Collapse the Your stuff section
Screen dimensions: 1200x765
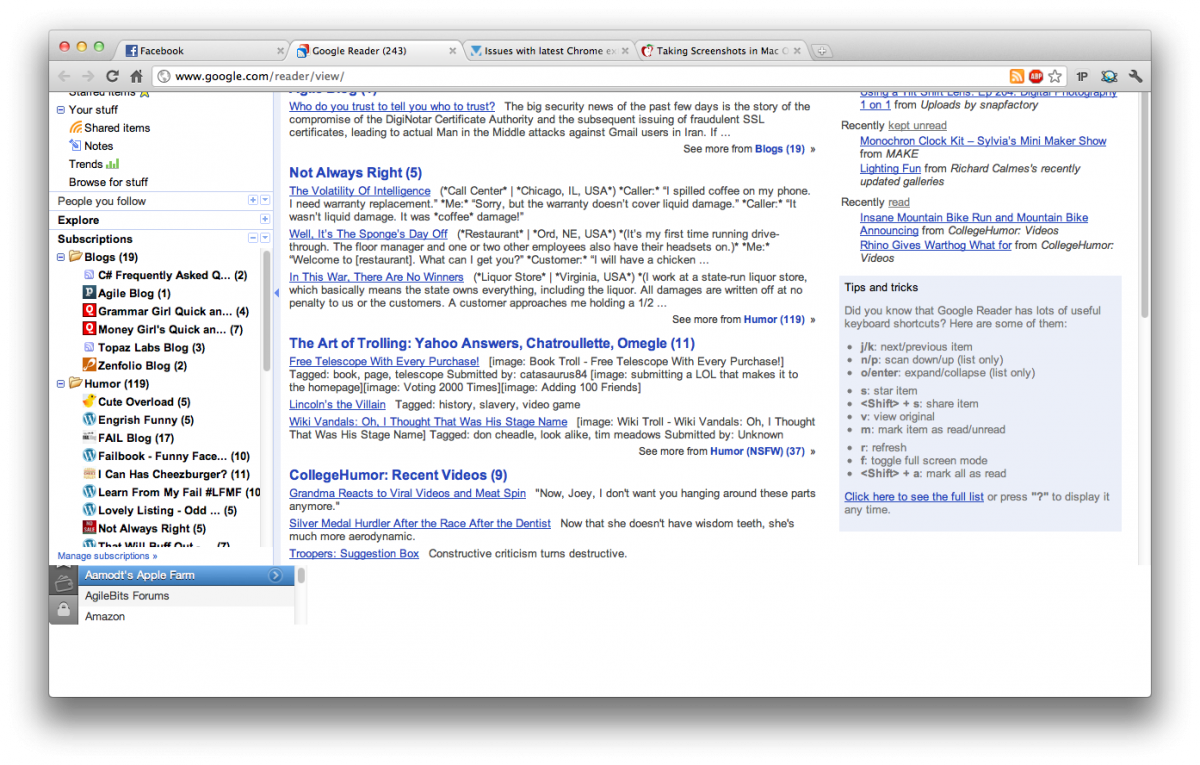[61, 110]
